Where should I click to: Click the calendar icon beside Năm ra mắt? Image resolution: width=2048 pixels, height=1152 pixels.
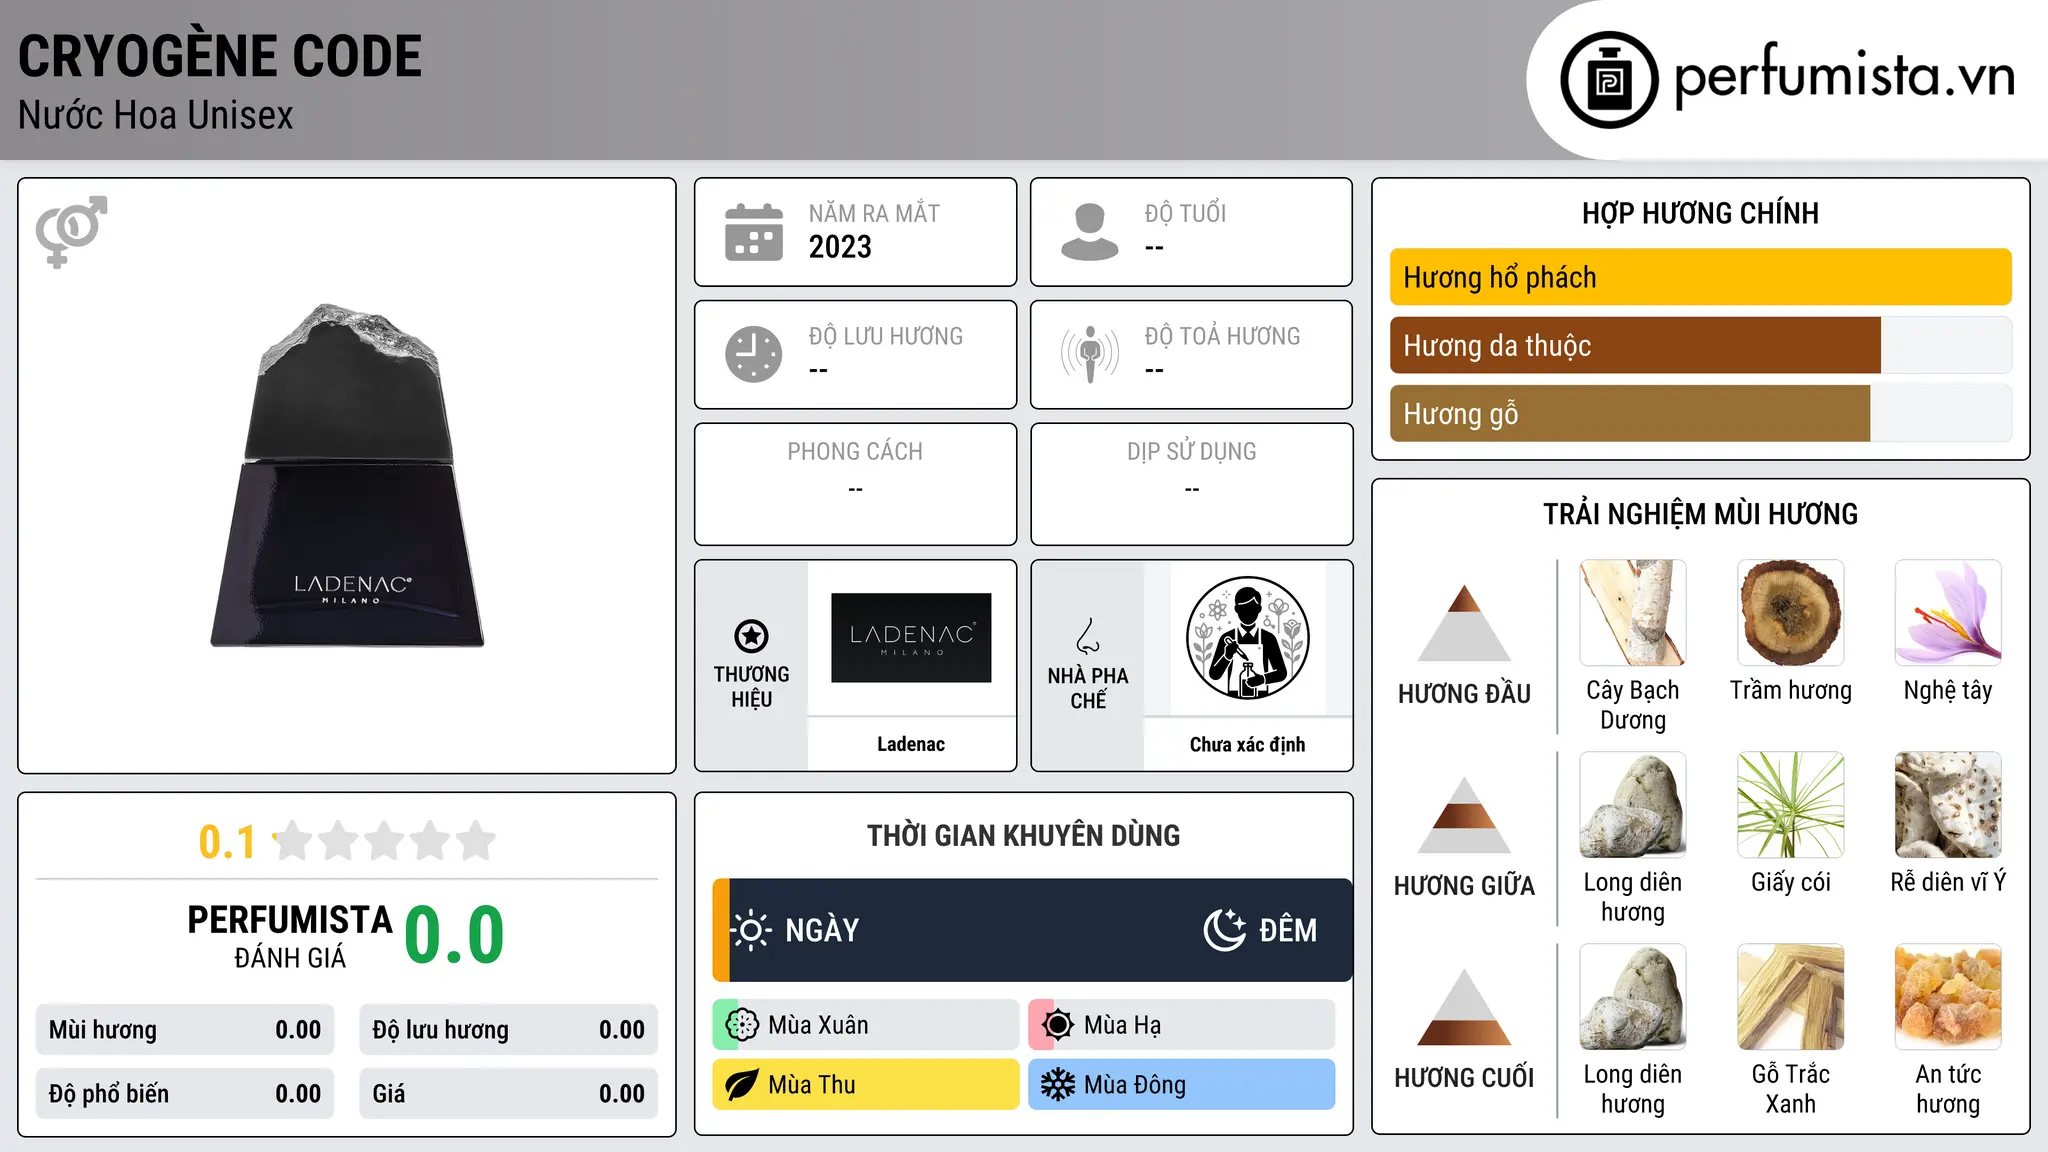(754, 232)
